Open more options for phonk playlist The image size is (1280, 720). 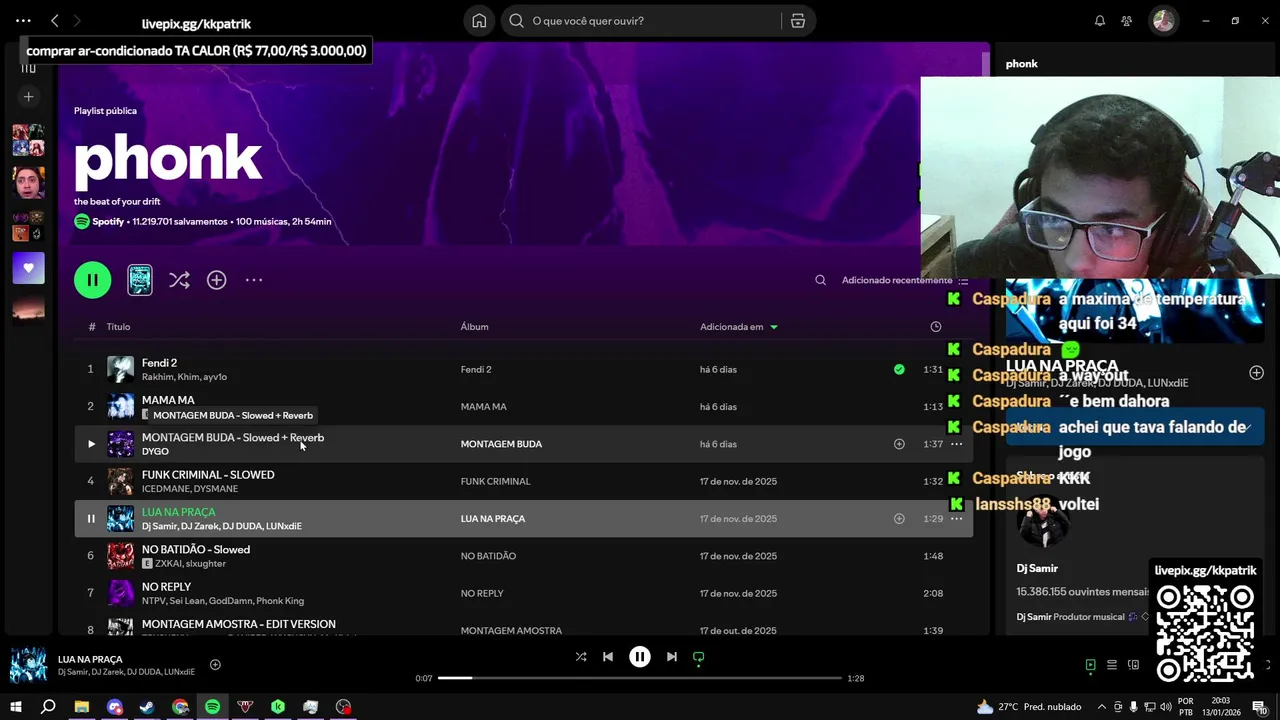coord(254,280)
